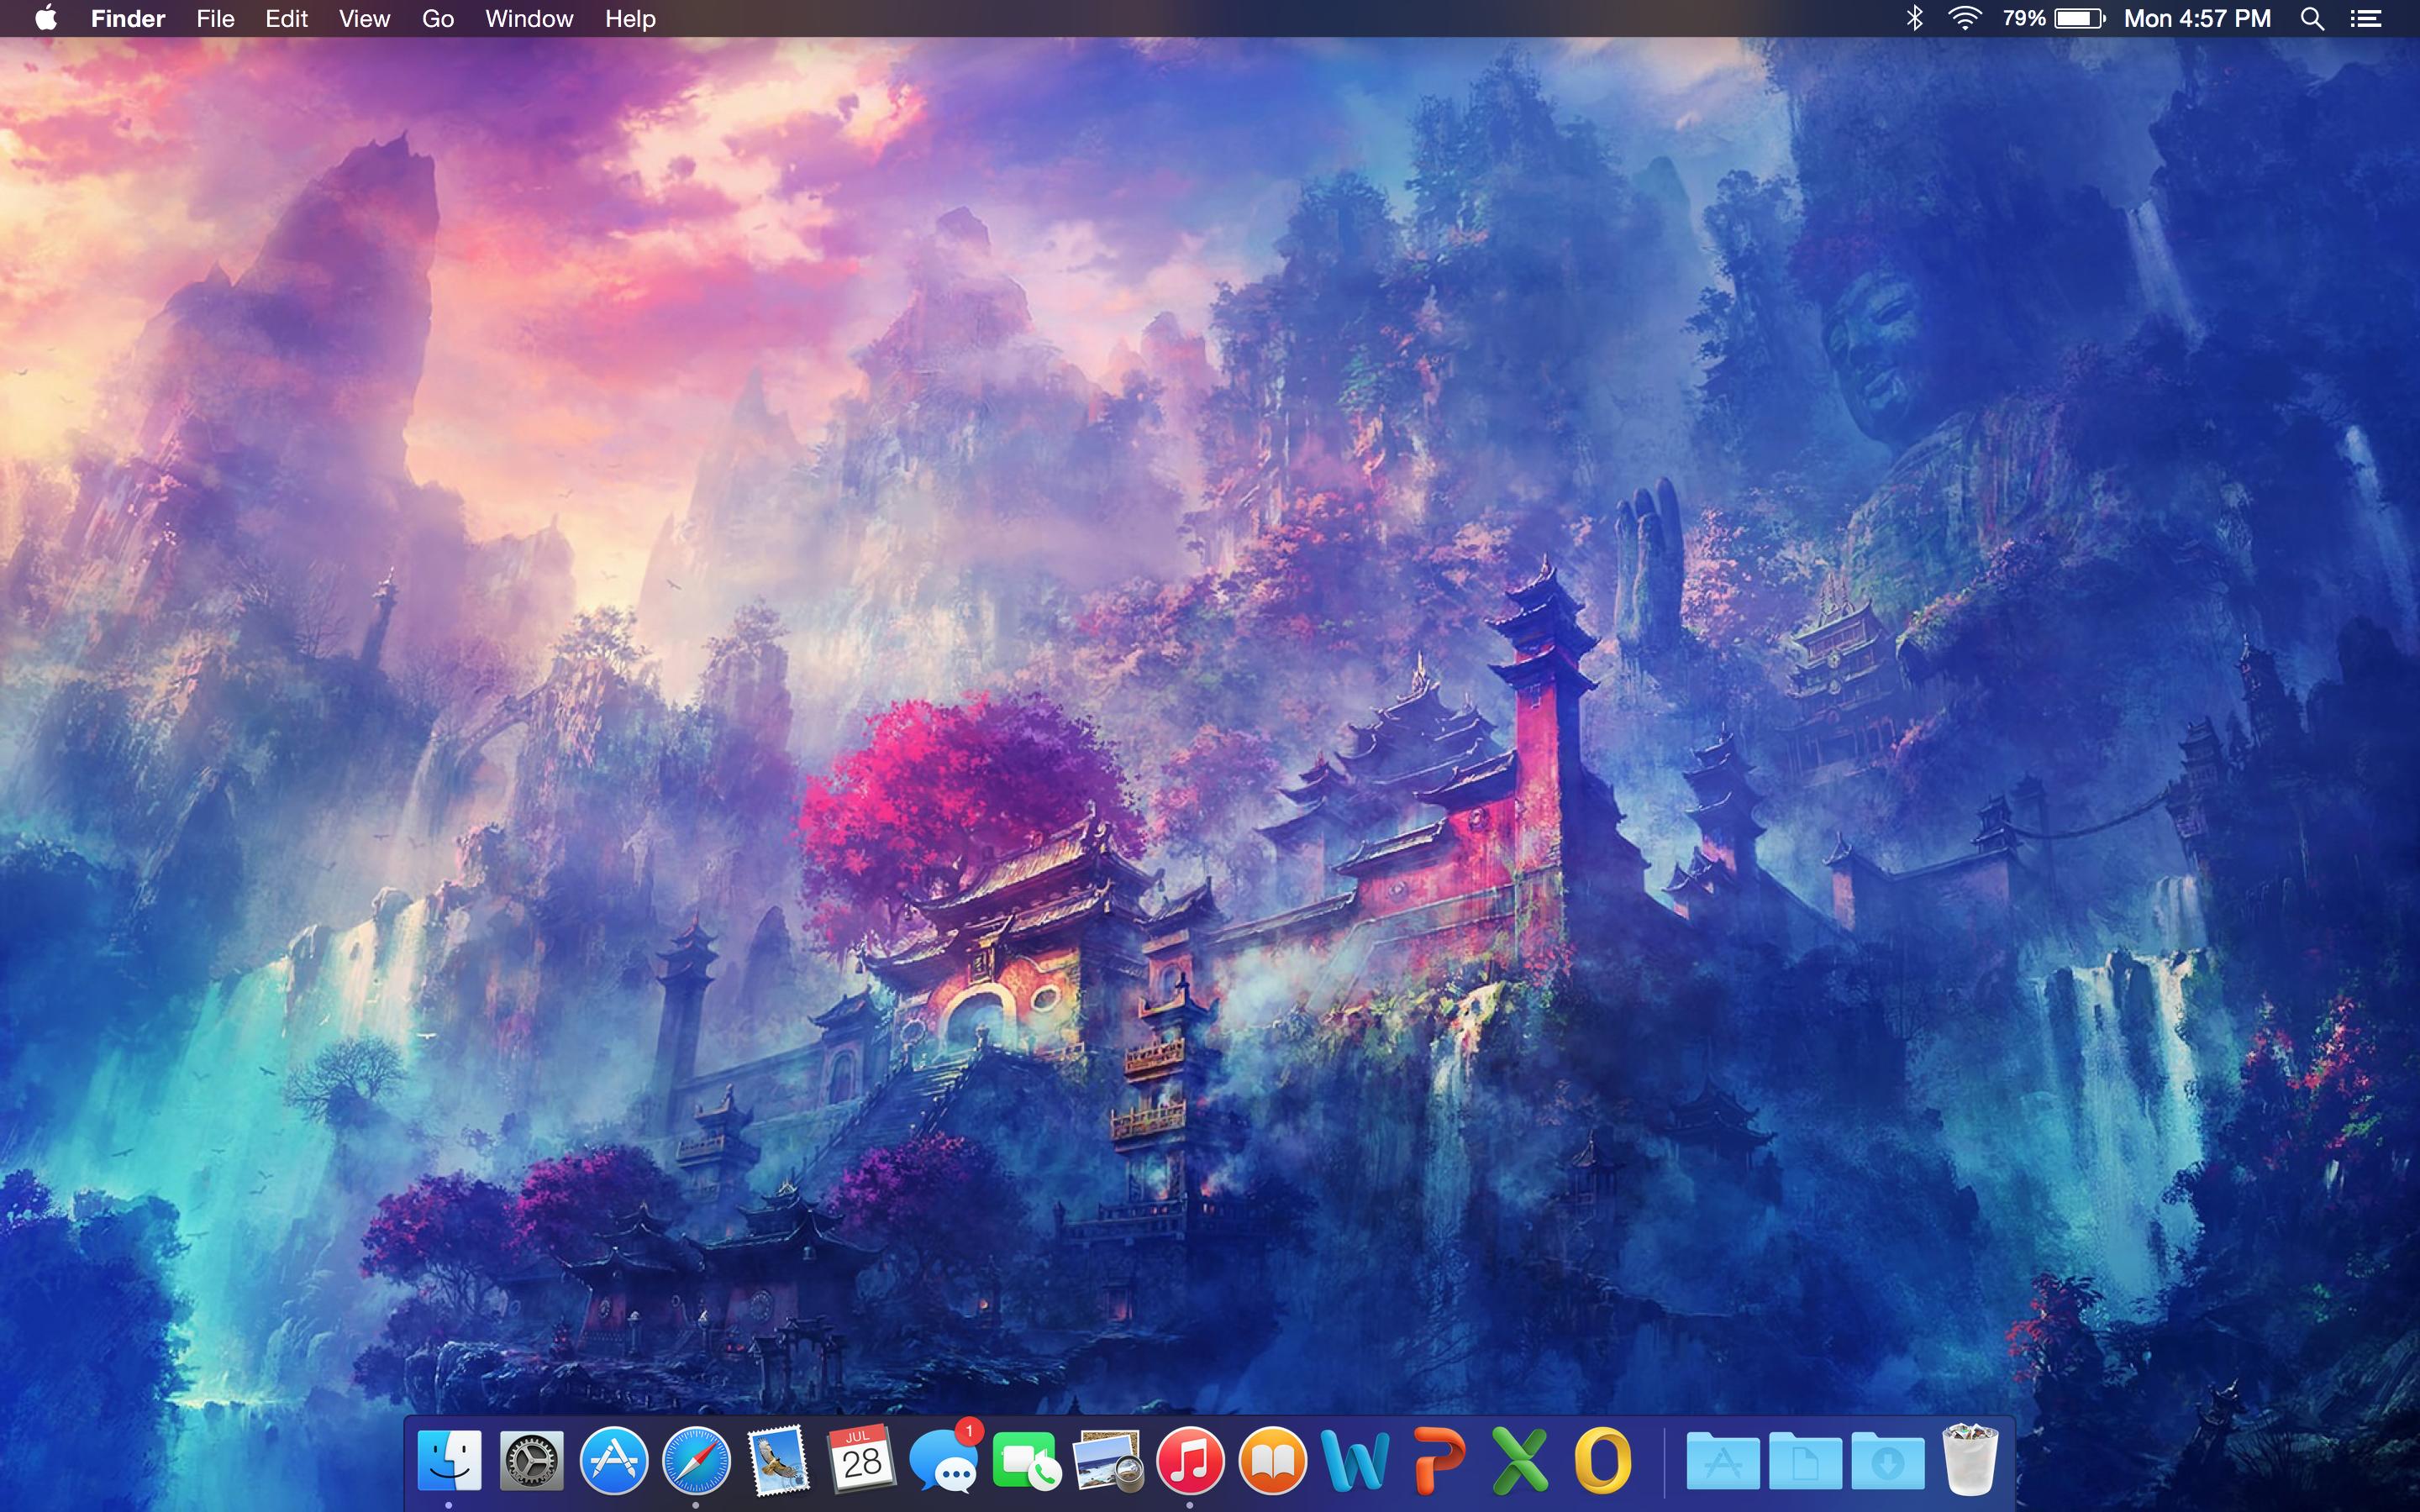2420x1512 pixels.
Task: Click the Spotlight search magnifier
Action: pos(2311,18)
